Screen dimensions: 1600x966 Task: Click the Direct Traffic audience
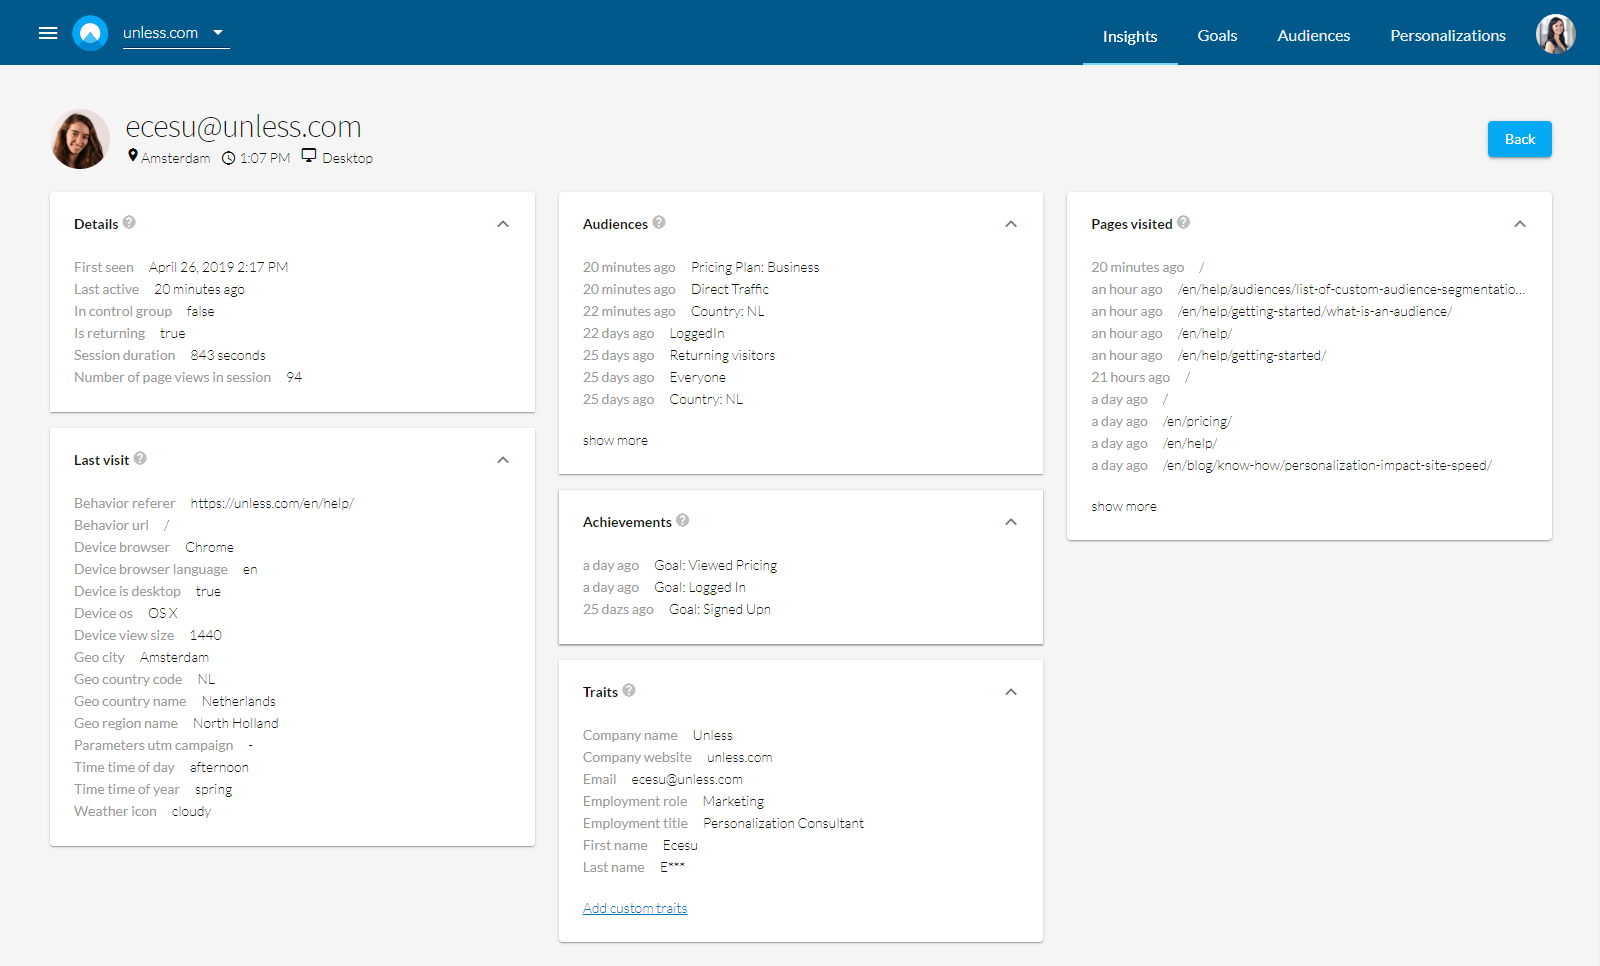pyautogui.click(x=730, y=289)
